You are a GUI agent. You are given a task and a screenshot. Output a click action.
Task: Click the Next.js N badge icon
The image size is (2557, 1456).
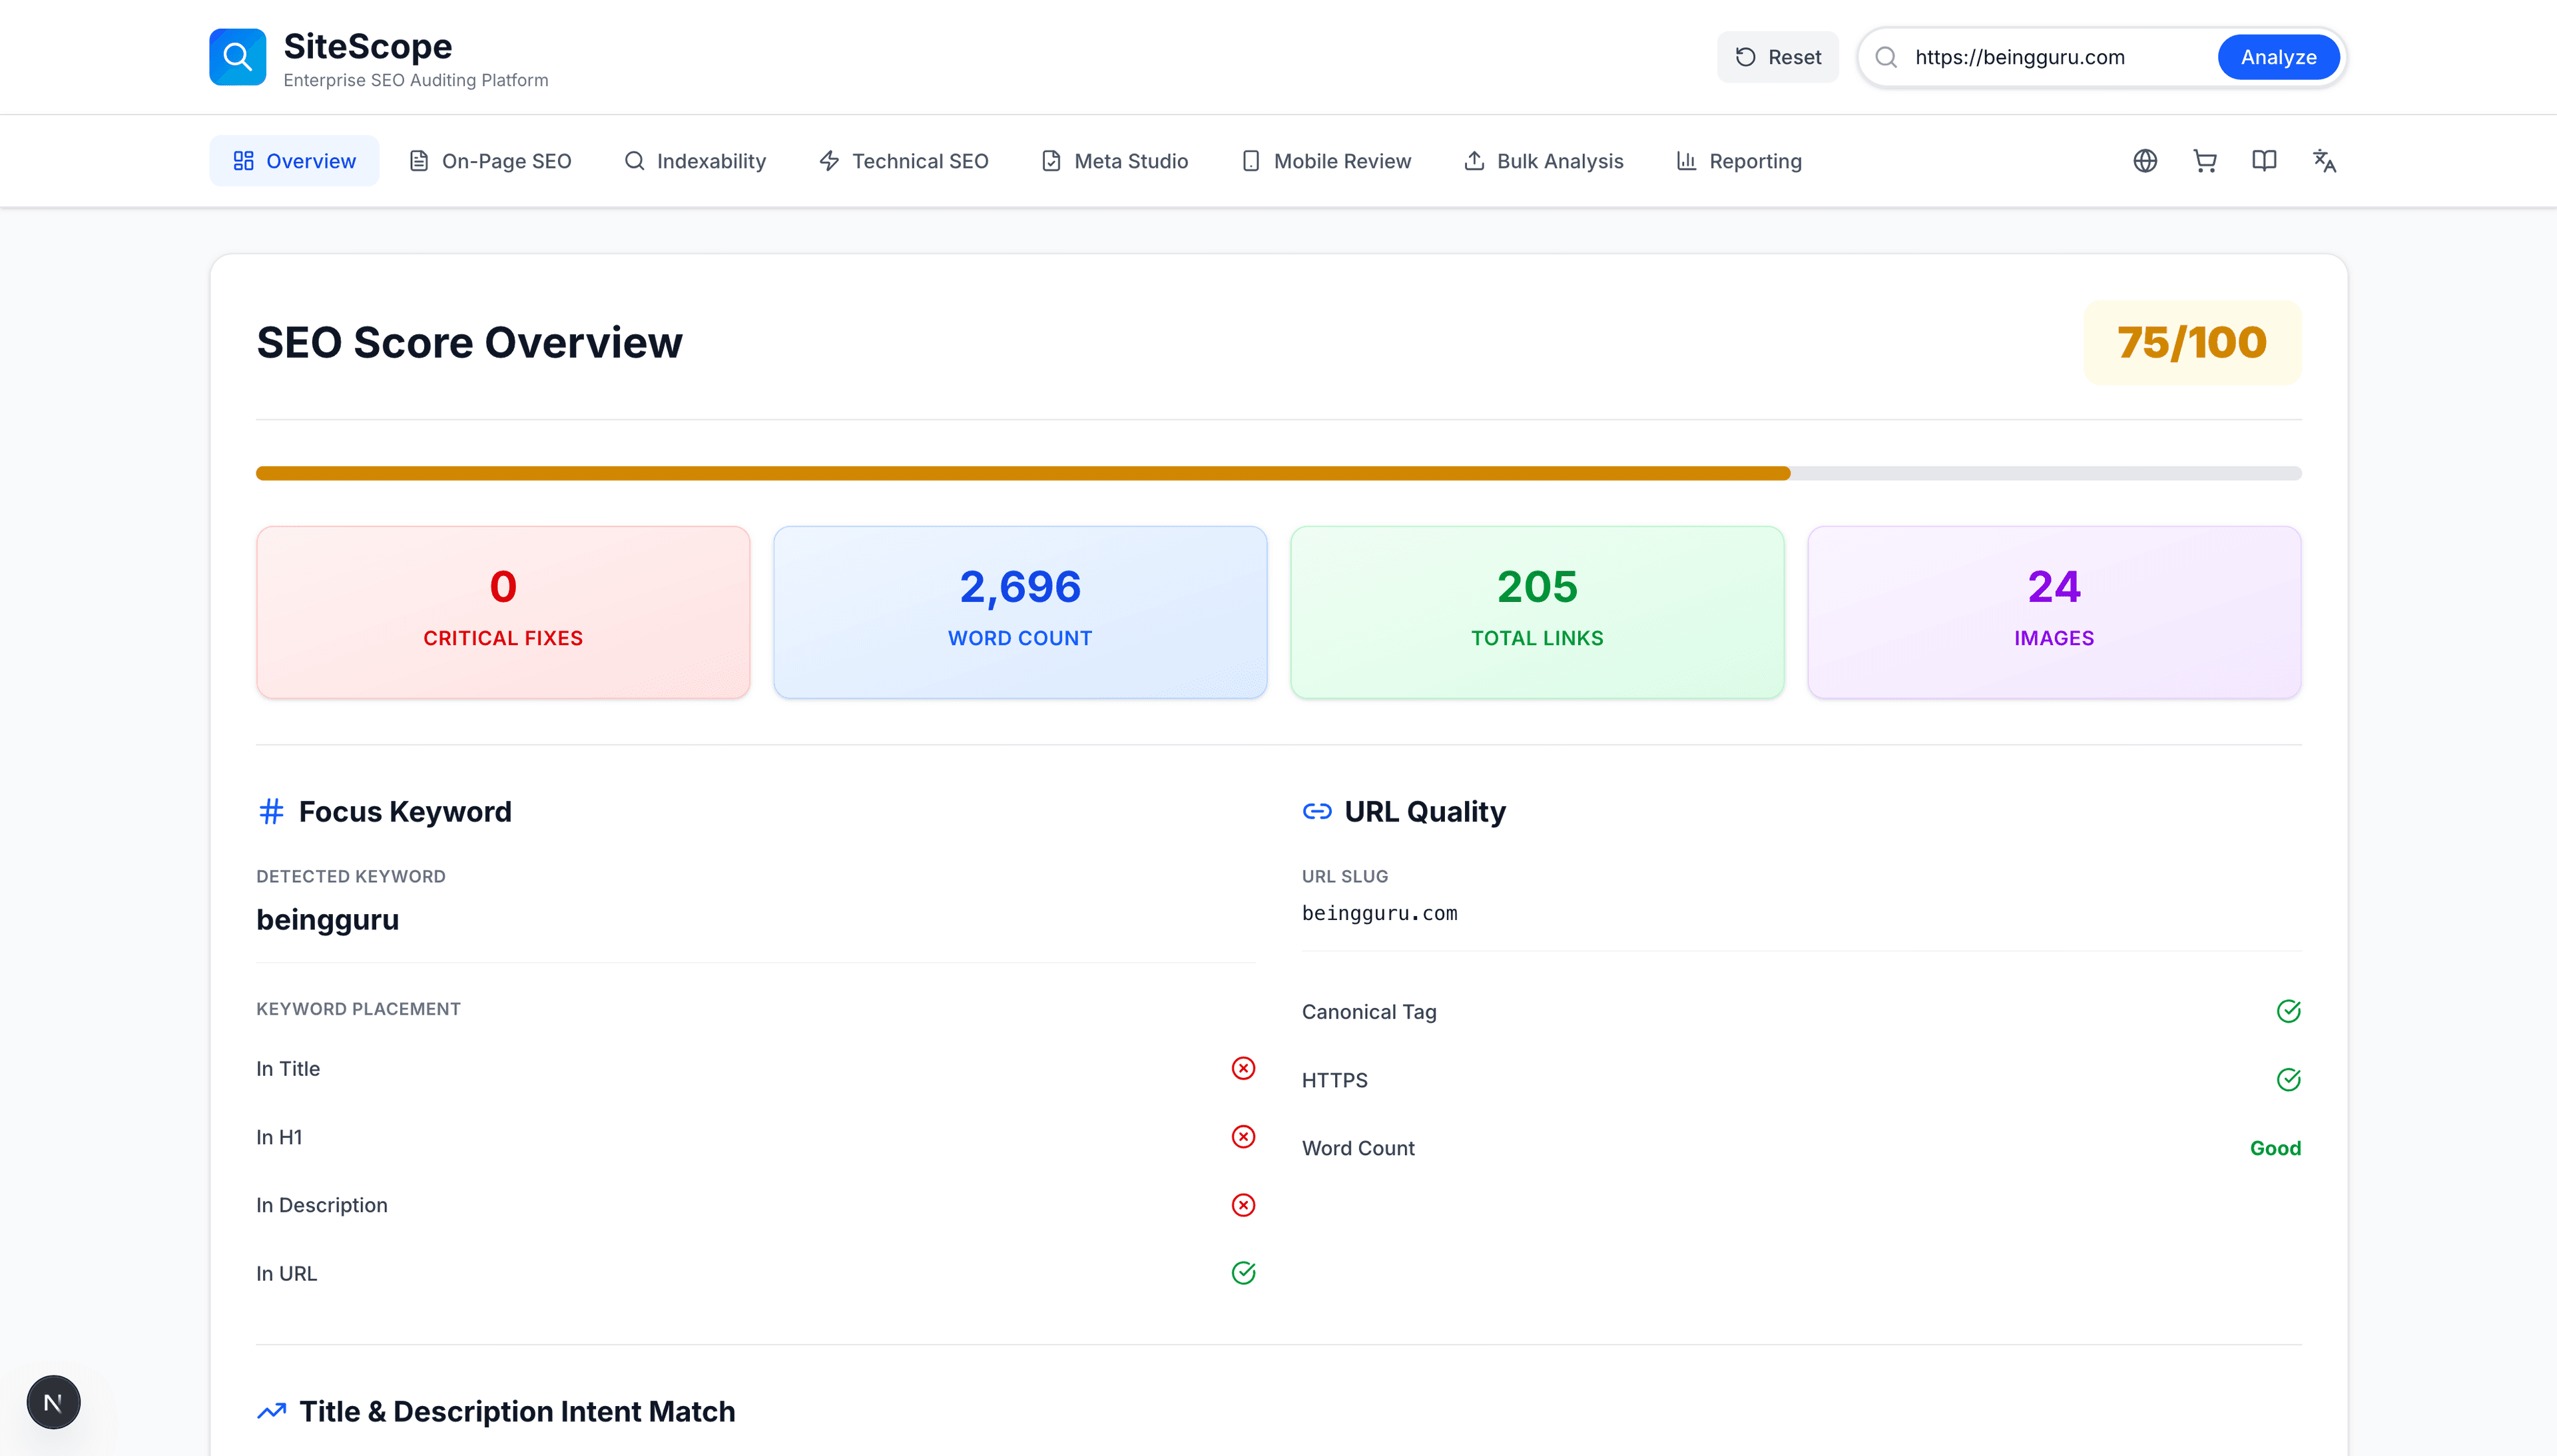[x=53, y=1402]
